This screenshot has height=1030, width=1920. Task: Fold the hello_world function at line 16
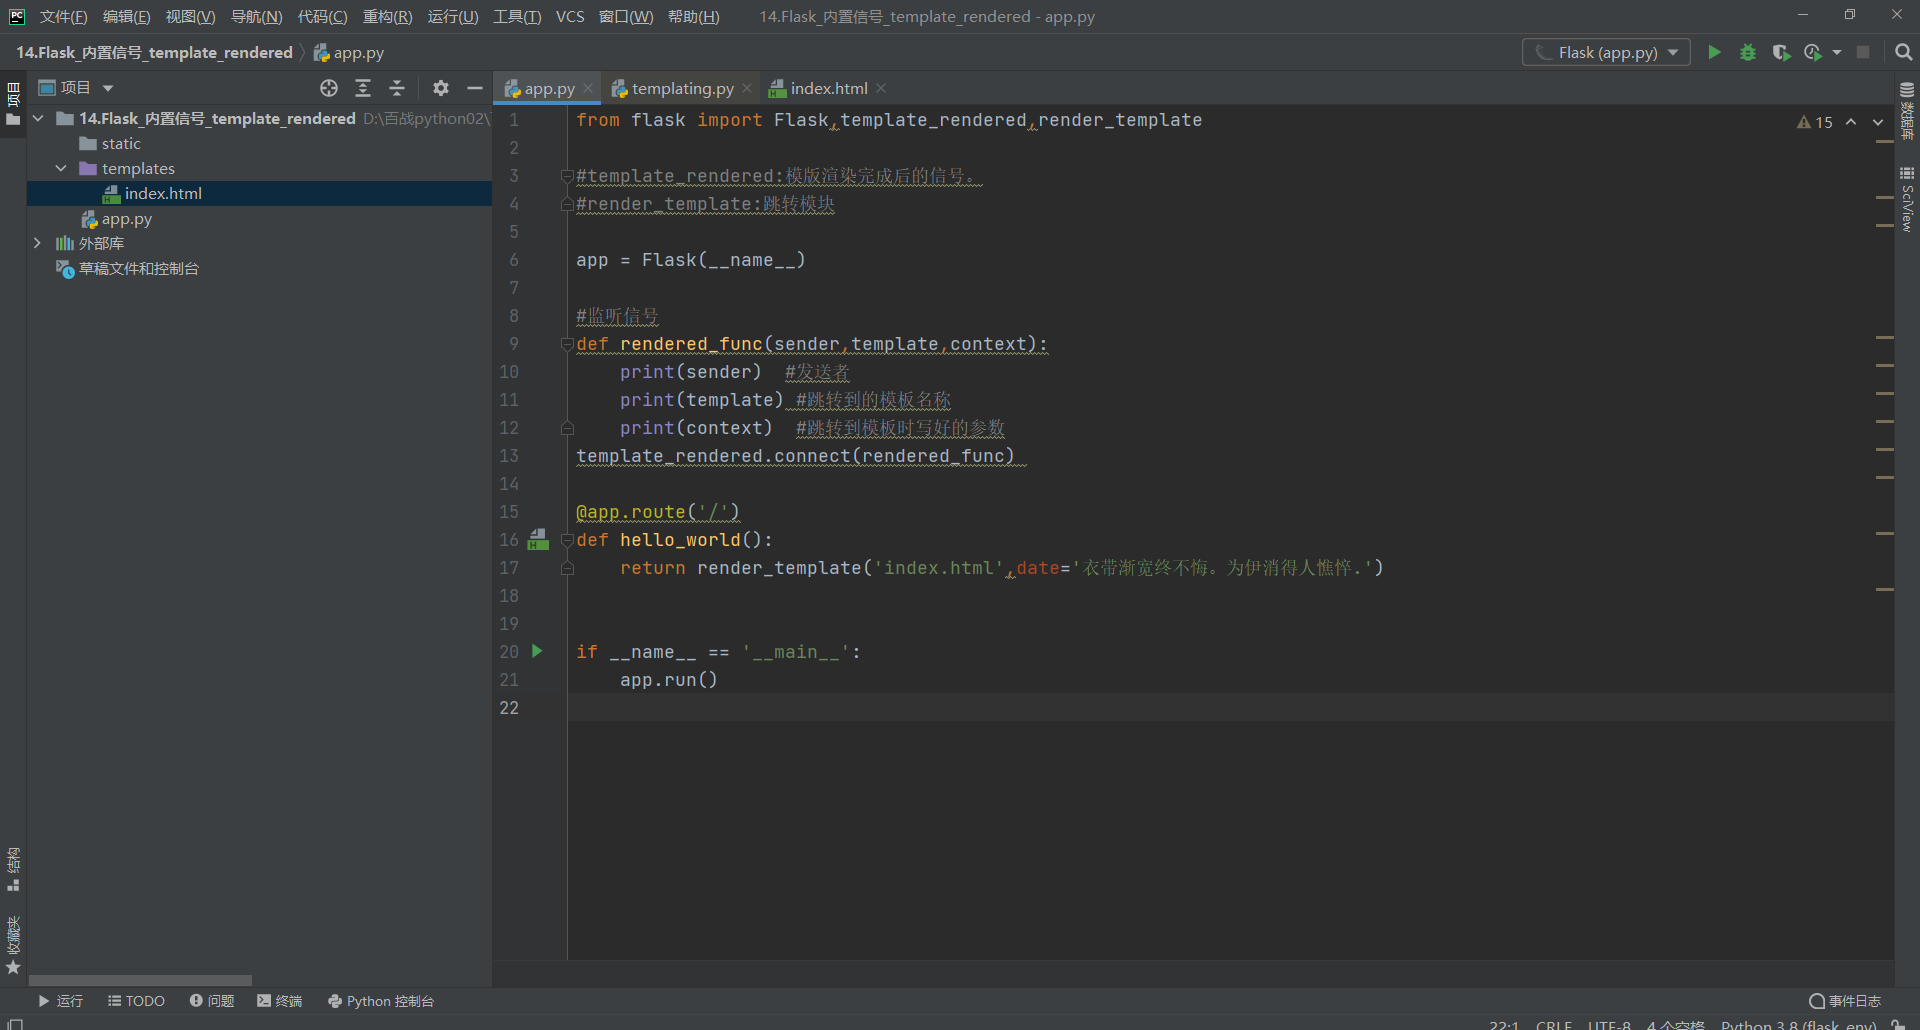[x=567, y=540]
